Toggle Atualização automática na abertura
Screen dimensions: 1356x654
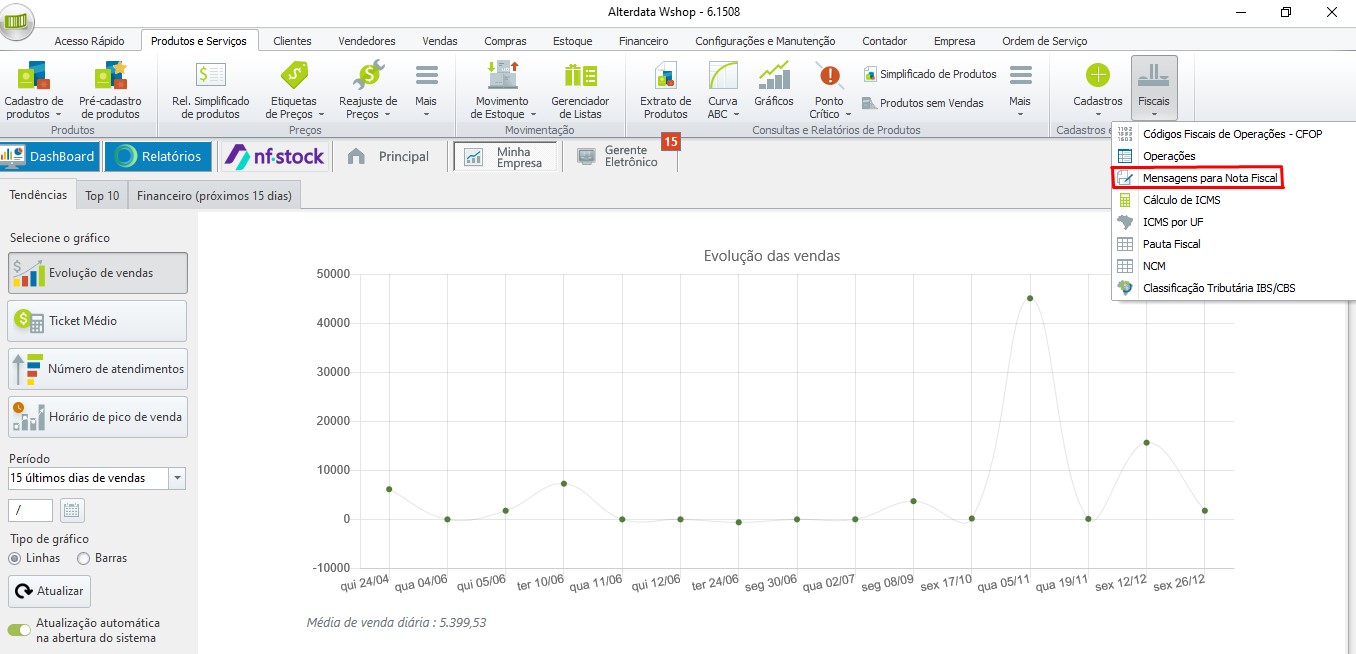pos(19,630)
